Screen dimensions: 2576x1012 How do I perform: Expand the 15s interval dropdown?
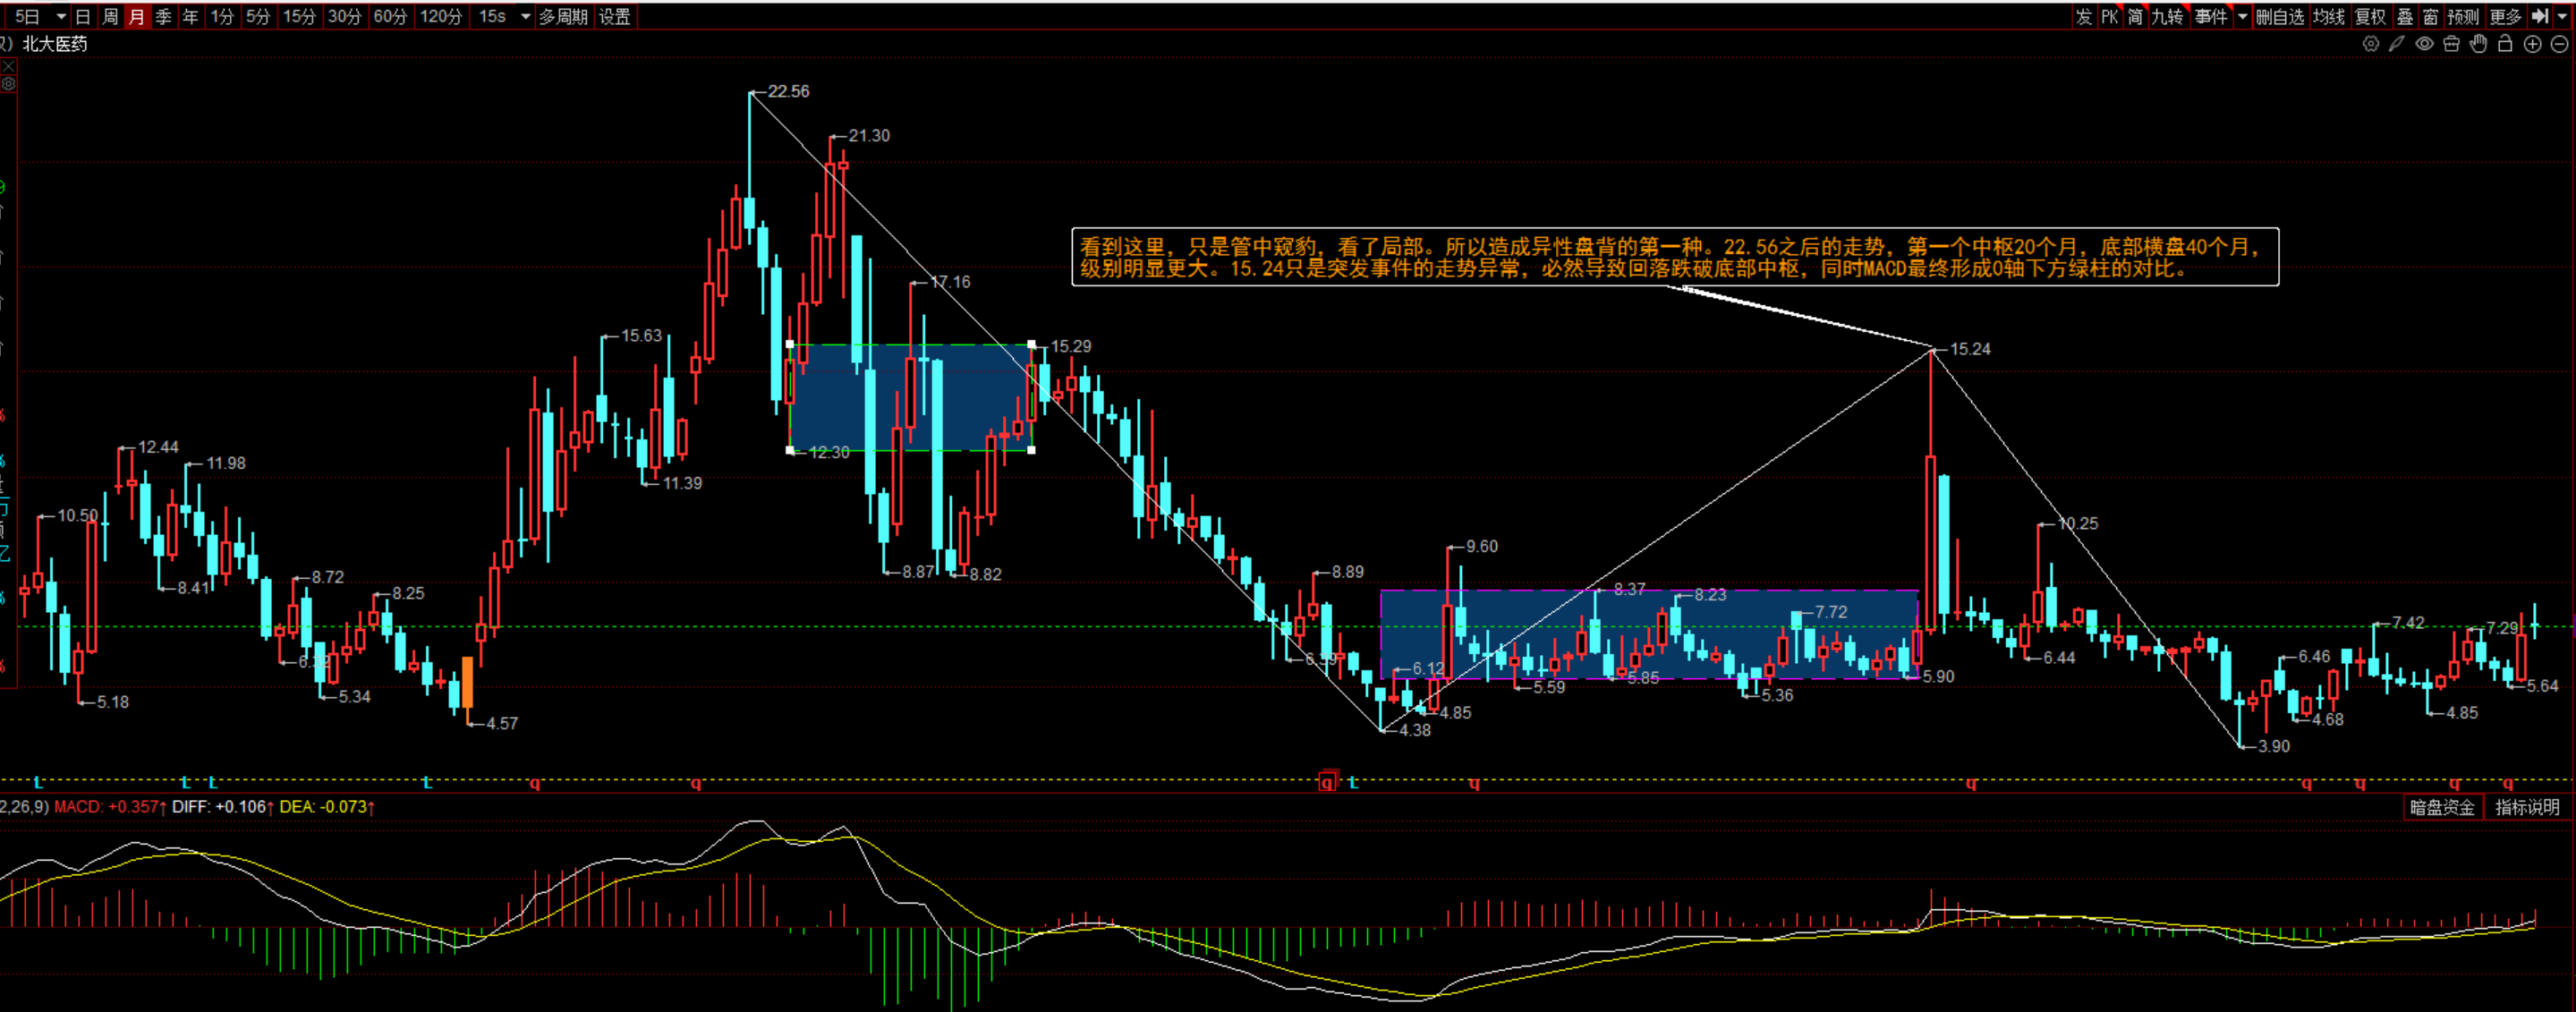tap(526, 16)
